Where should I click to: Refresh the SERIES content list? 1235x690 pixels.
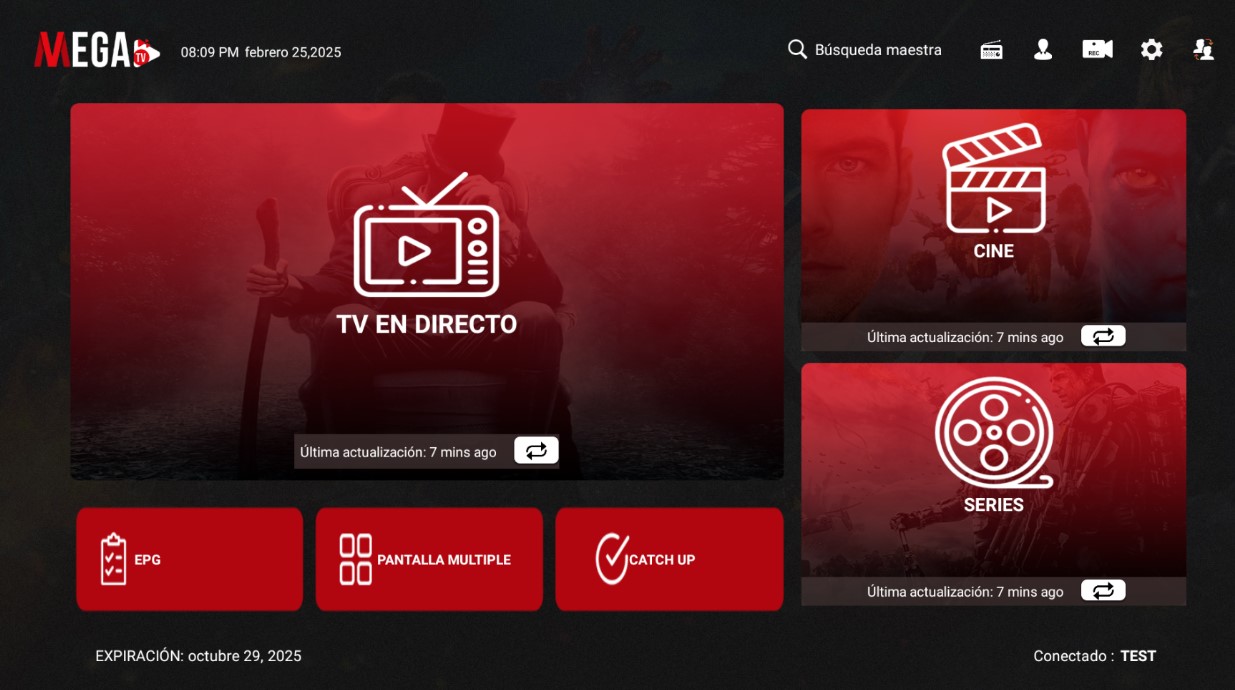tap(1103, 591)
